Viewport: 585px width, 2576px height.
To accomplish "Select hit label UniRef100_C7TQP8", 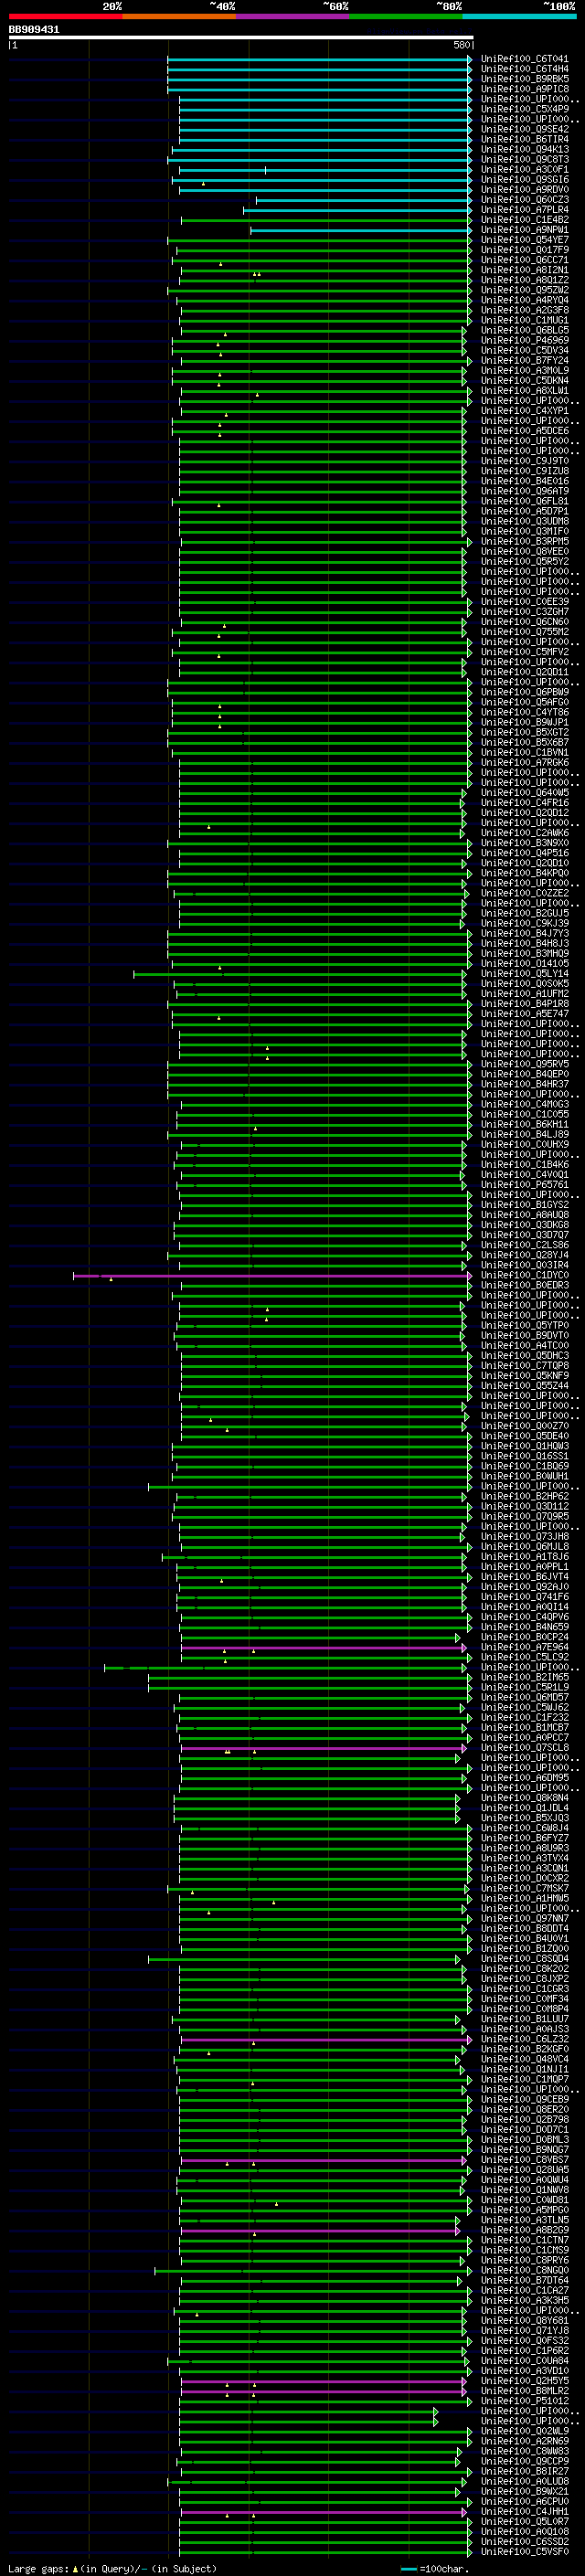I will click(524, 1366).
